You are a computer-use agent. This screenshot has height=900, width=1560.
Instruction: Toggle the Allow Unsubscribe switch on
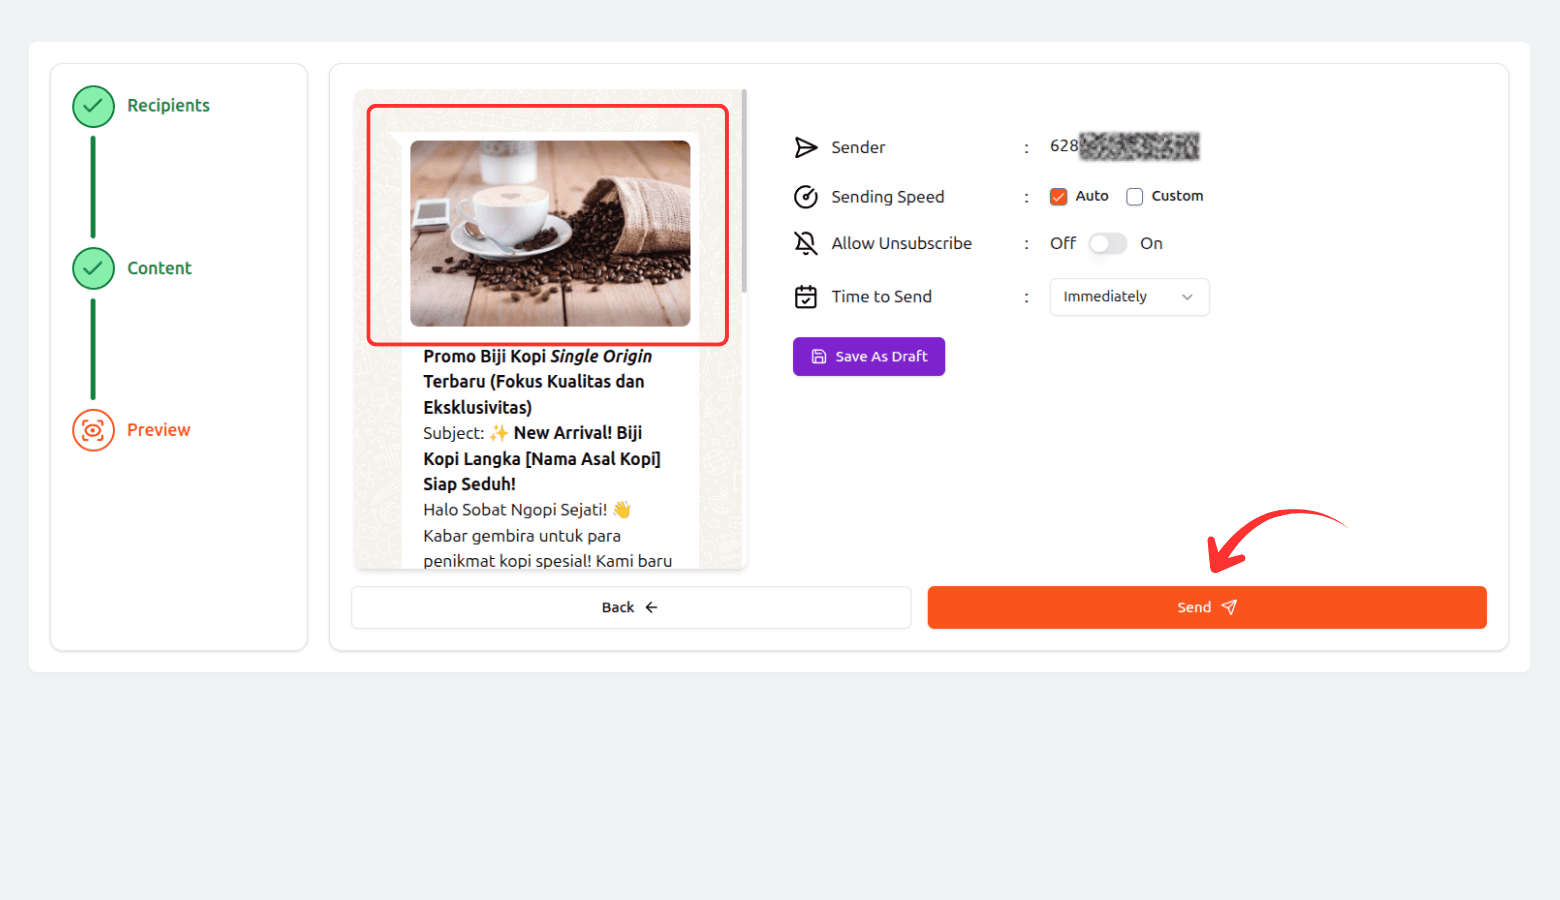[x=1107, y=244]
